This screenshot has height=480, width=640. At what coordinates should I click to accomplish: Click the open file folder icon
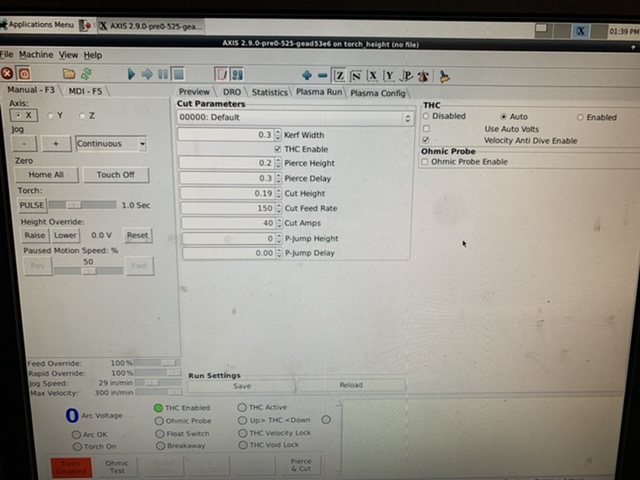69,73
